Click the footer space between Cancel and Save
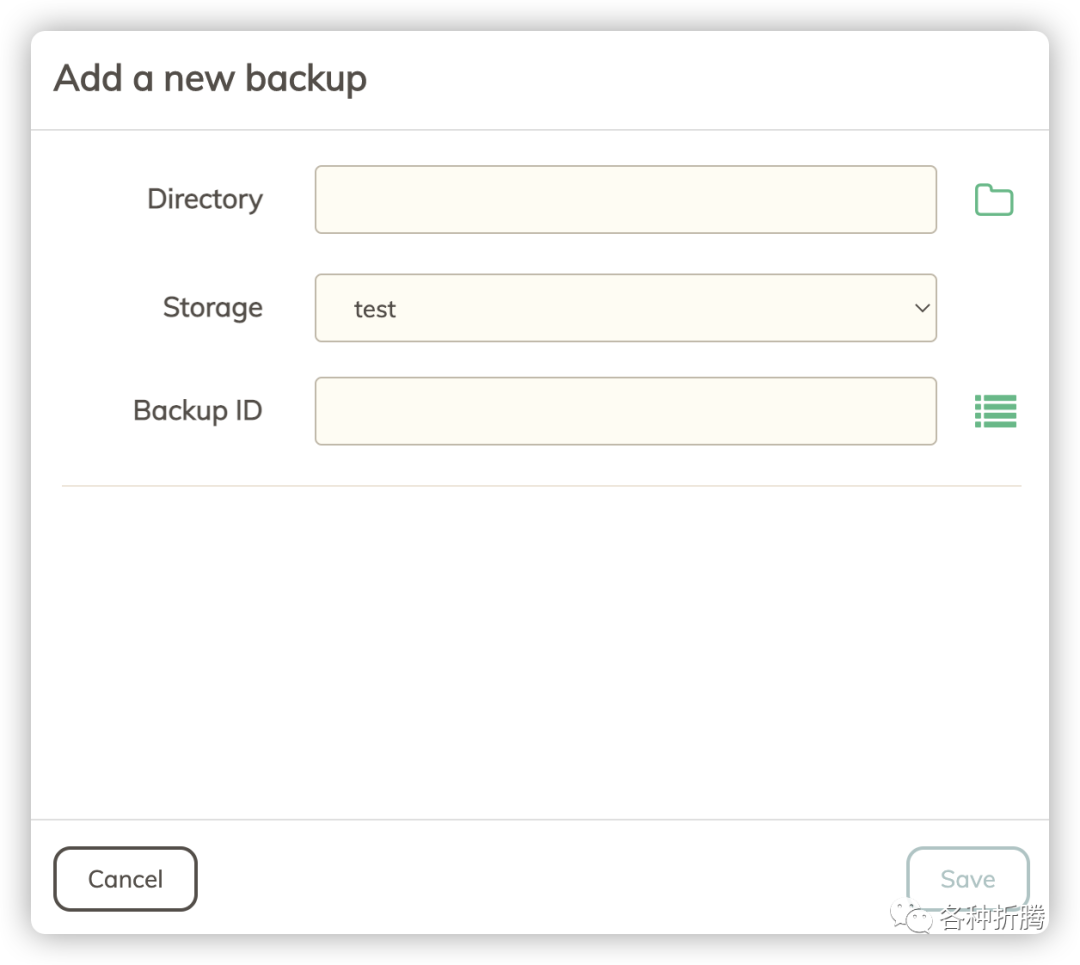Screen dimensions: 1080x965 click(x=550, y=879)
